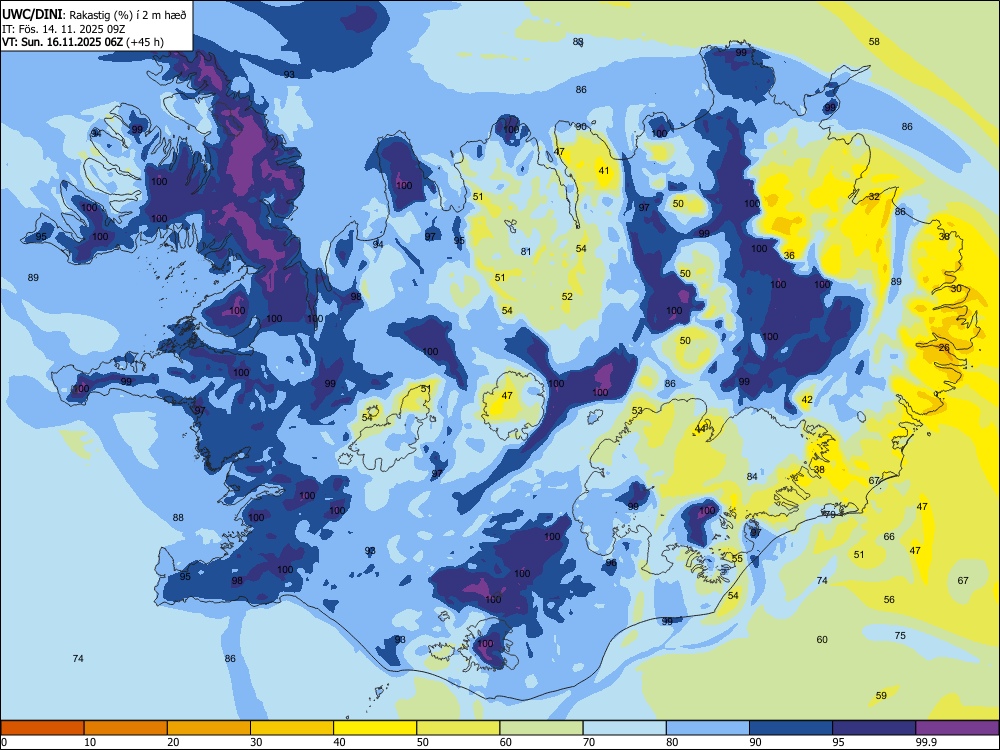Image resolution: width=1000 pixels, height=750 pixels.
Task: Select the purple 99.9+ legend swatch
Action: (x=957, y=728)
